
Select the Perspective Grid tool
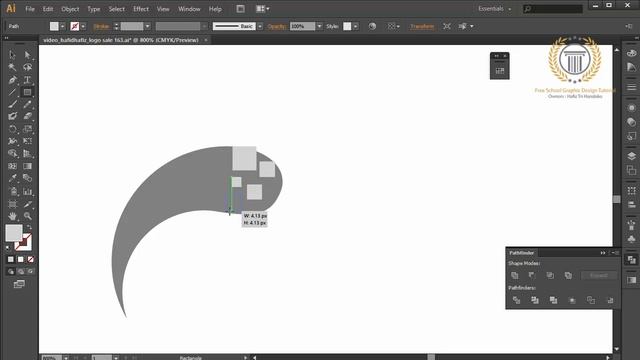27,153
